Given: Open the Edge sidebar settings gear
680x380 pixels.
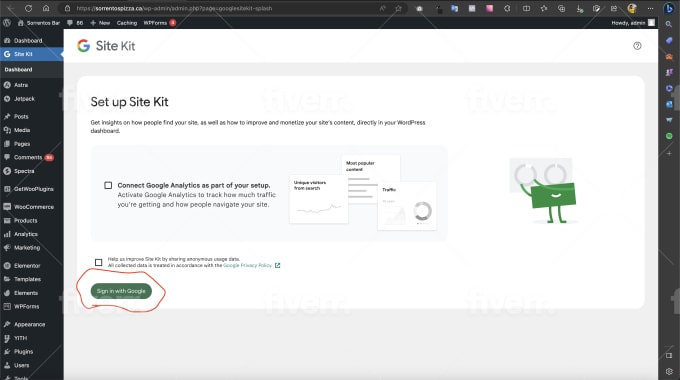Looking at the screenshot, I should click(x=669, y=371).
